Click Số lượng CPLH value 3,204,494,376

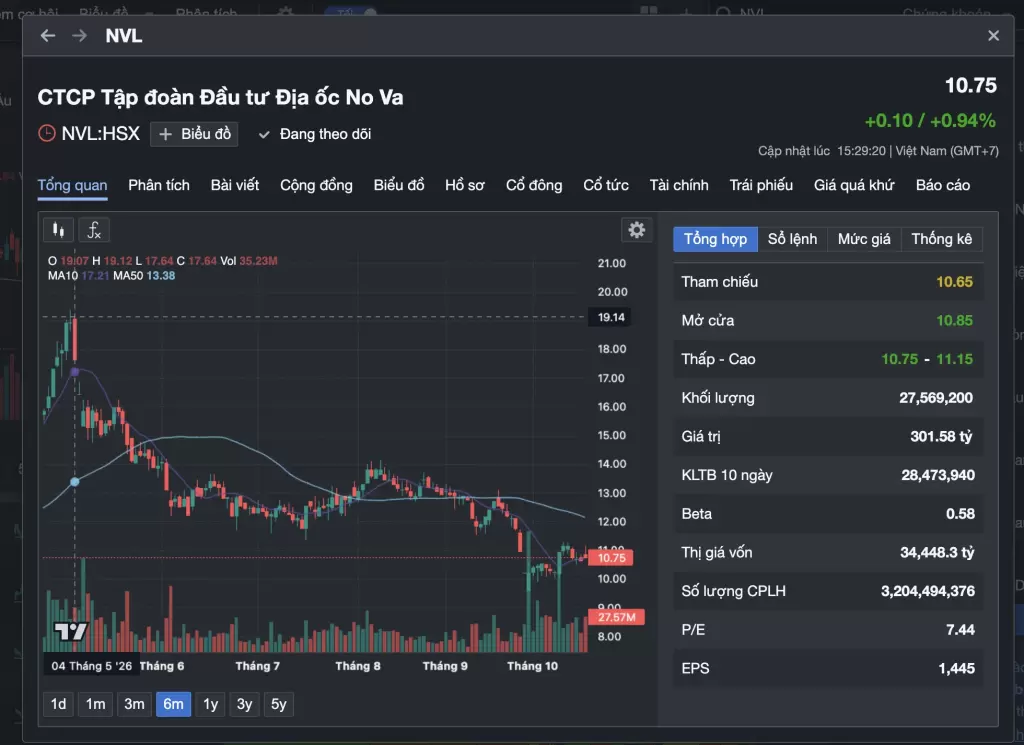click(927, 591)
